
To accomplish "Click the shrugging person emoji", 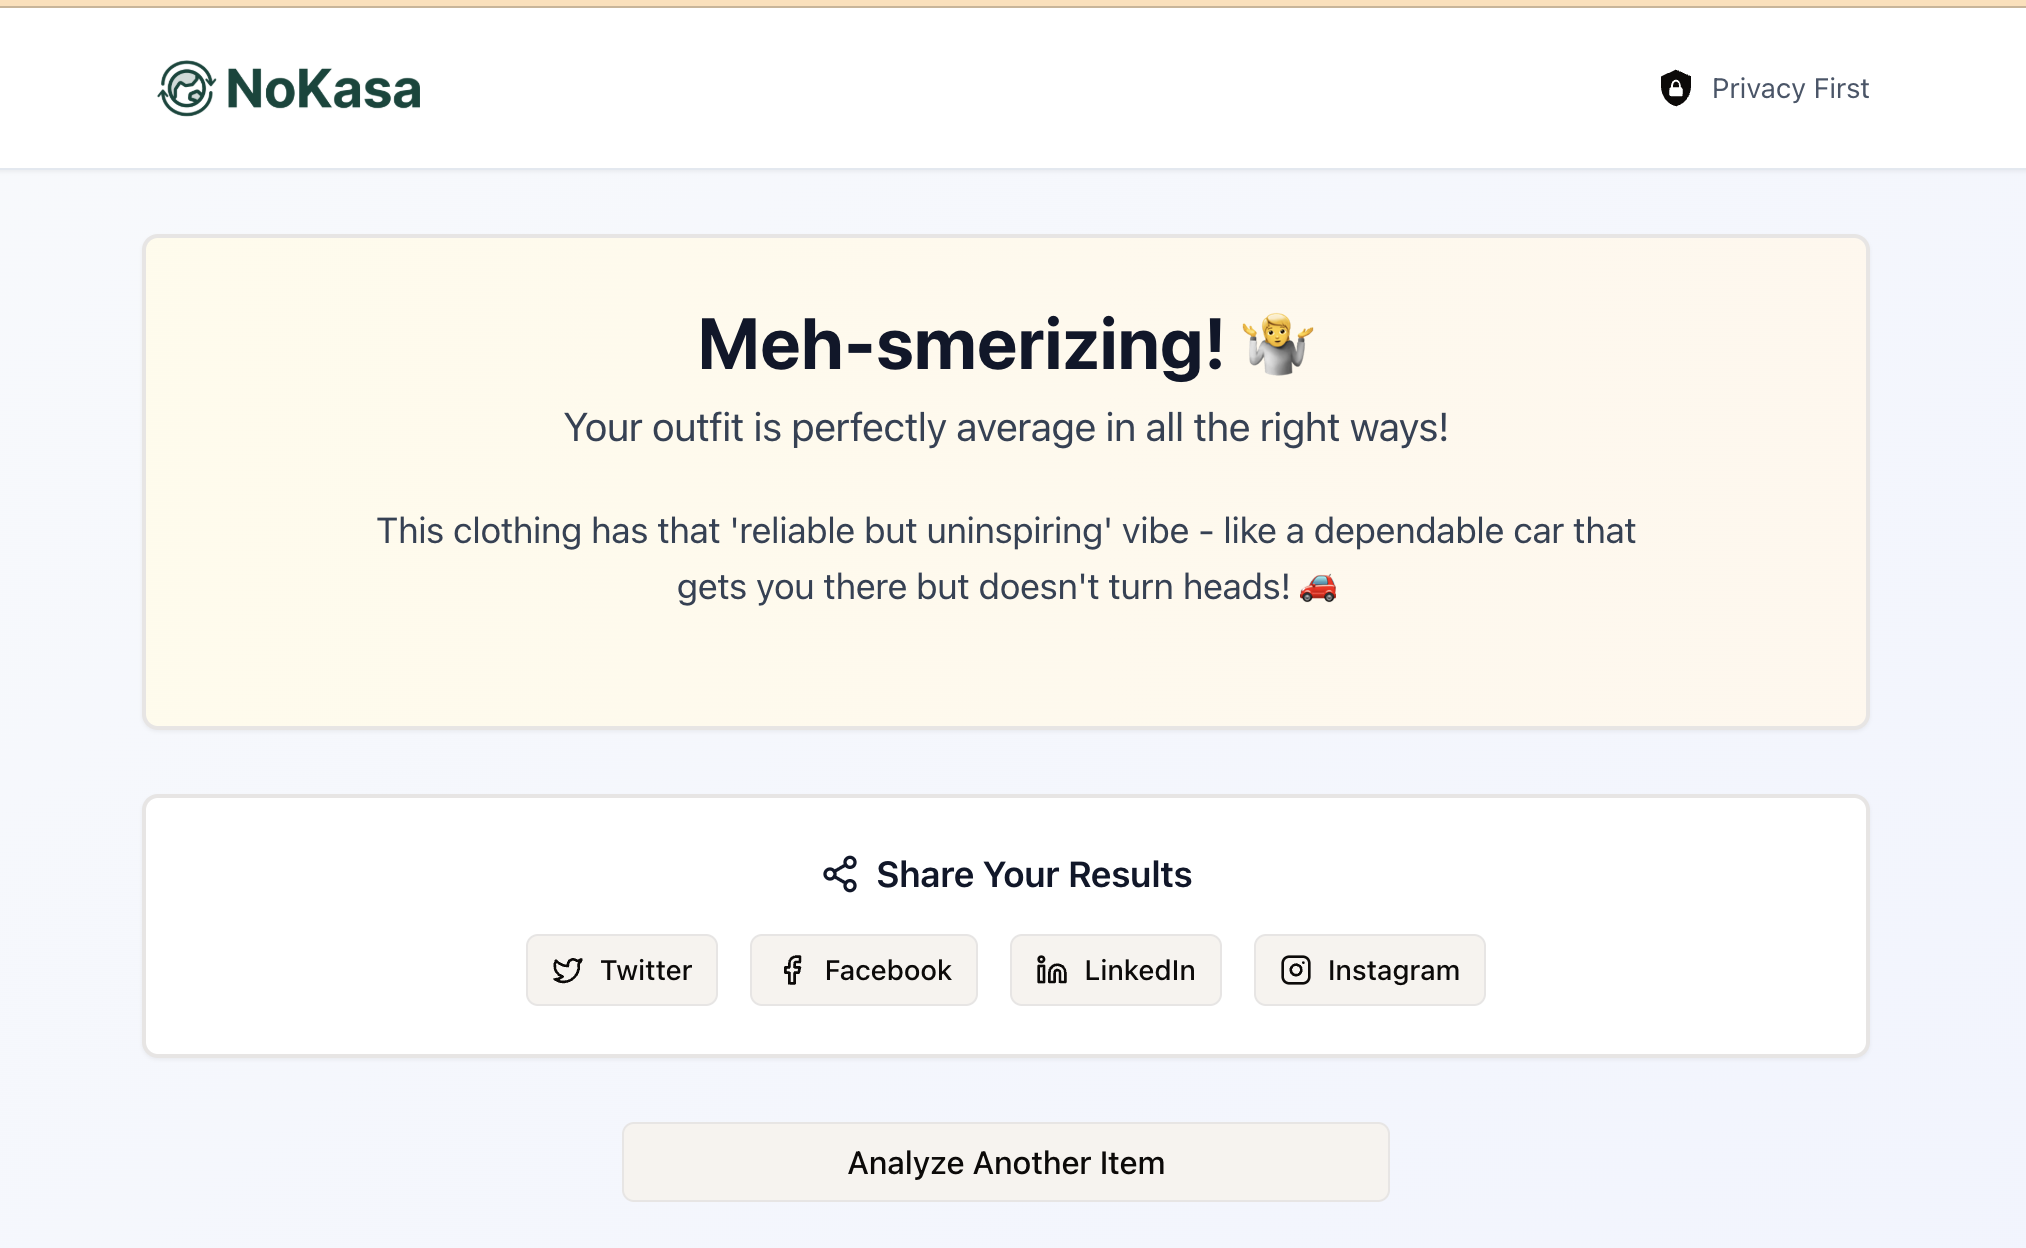I will click(1277, 344).
